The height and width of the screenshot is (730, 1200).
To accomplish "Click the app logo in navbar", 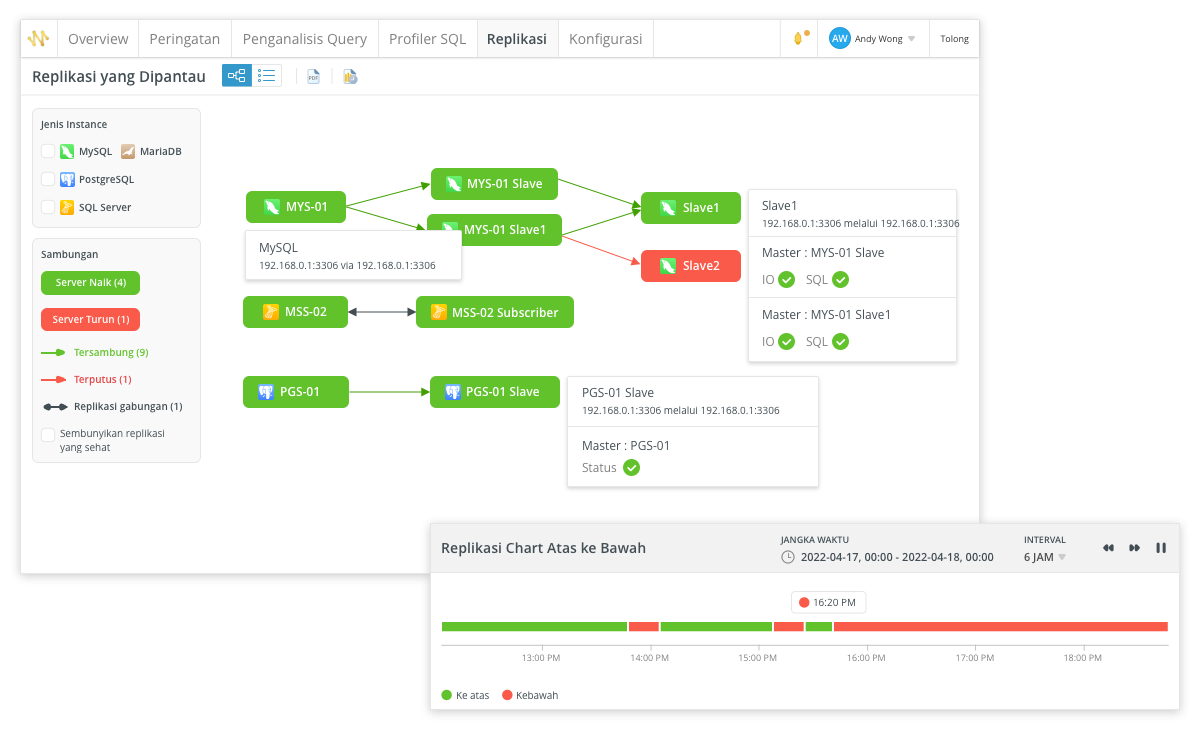I will 38,39.
